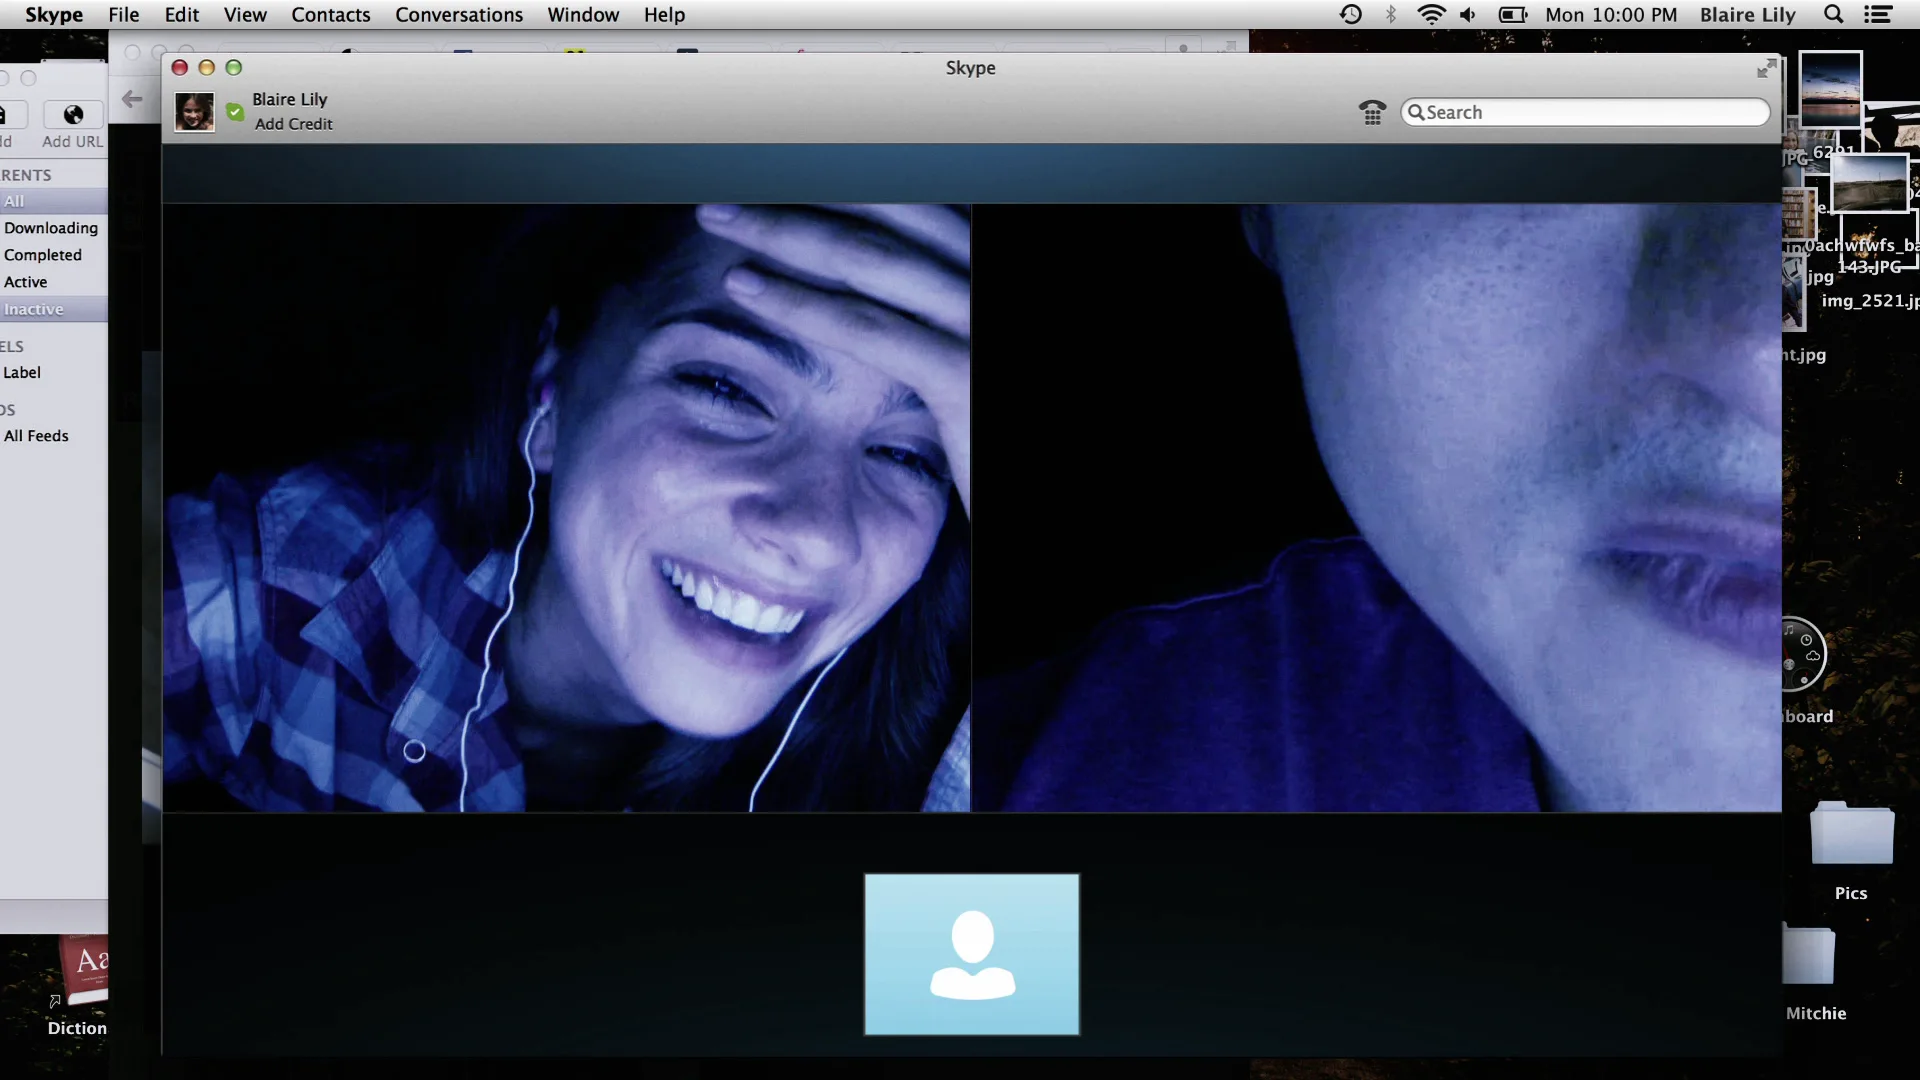Select Label in the sidebar
Image resolution: width=1920 pixels, height=1080 pixels.
point(54,372)
